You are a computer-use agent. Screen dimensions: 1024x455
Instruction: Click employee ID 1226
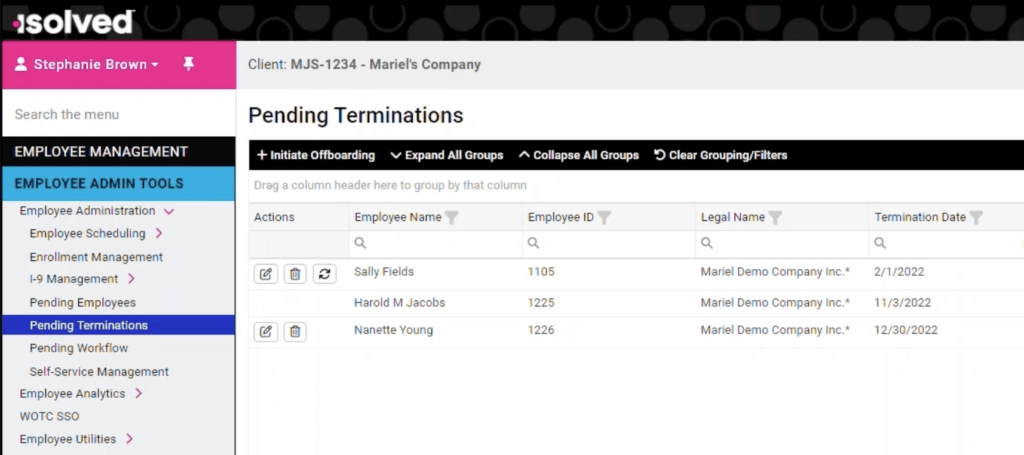pyautogui.click(x=541, y=330)
